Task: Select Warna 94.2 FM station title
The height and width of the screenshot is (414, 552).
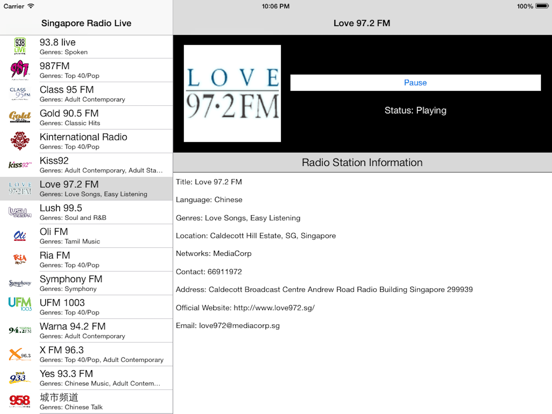Action: [x=73, y=326]
